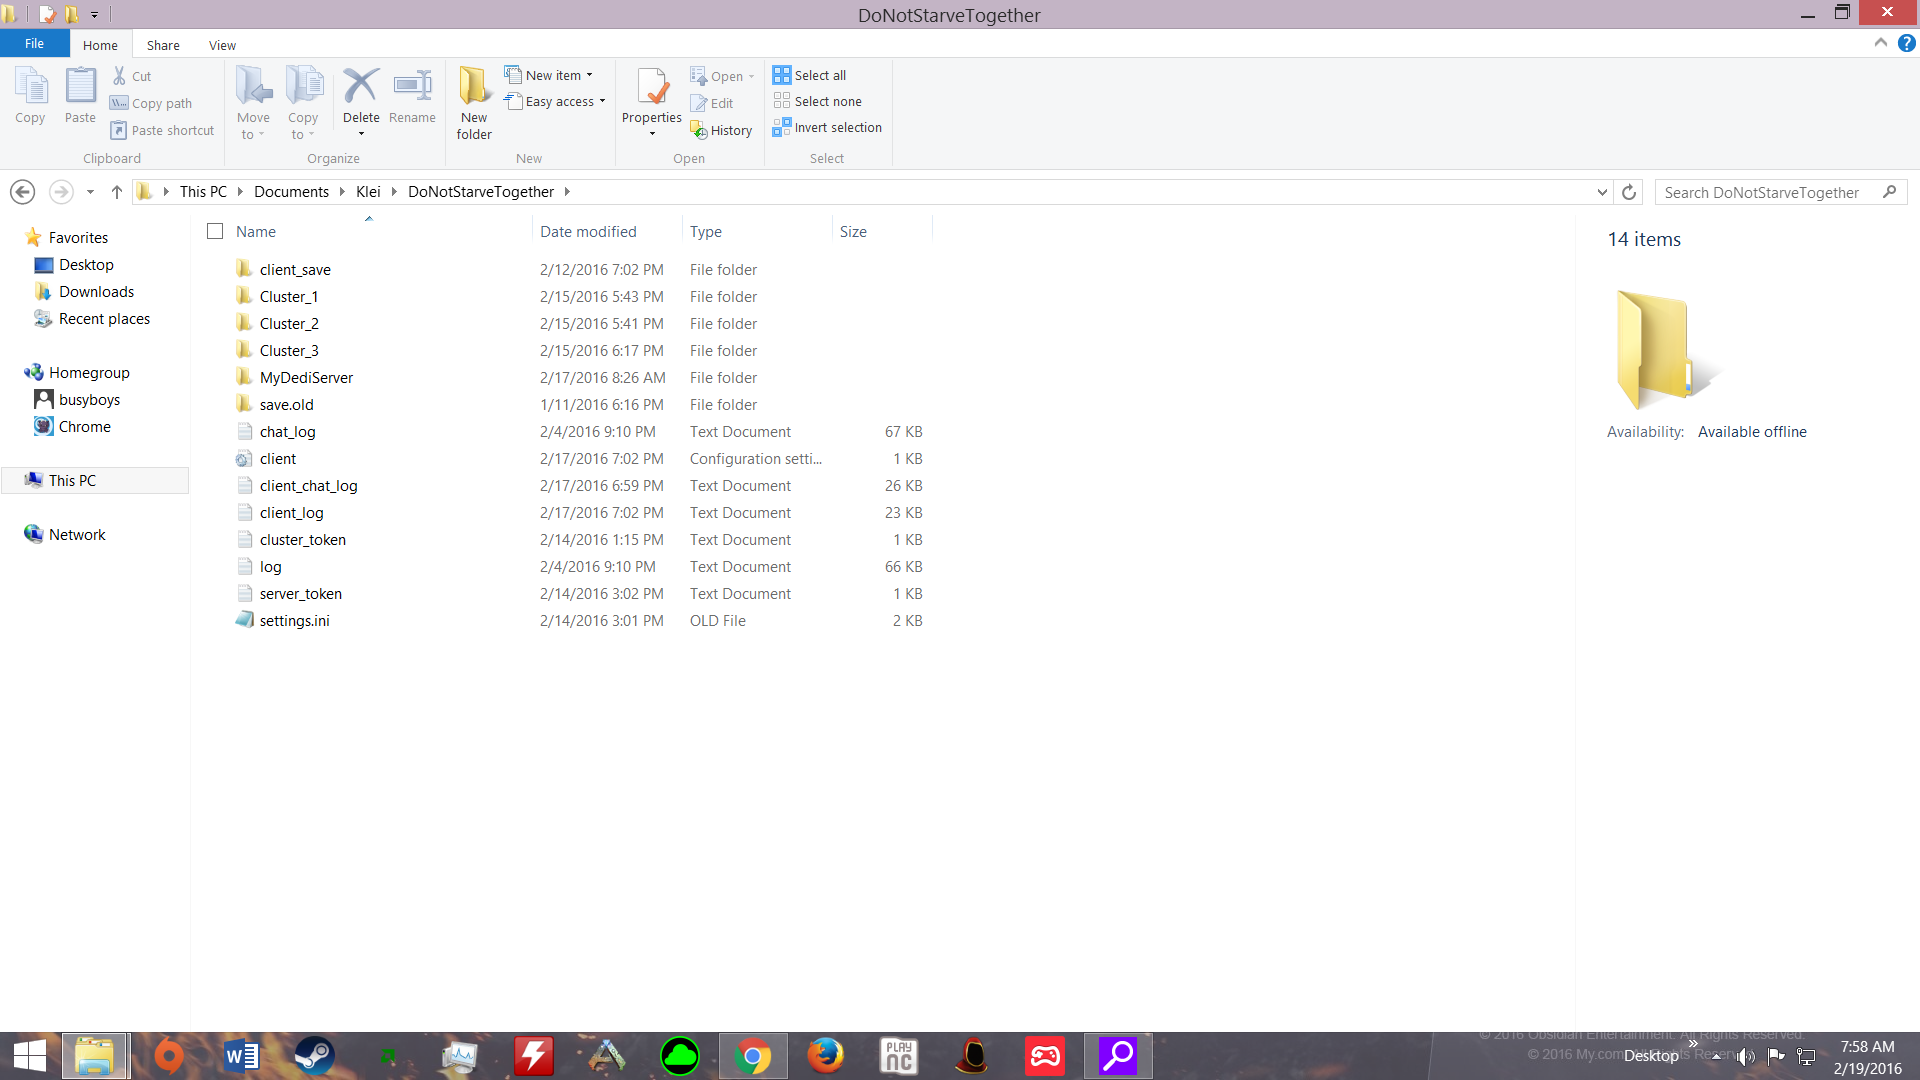
Task: Select the MyDediServer folder
Action: pyautogui.click(x=306, y=378)
